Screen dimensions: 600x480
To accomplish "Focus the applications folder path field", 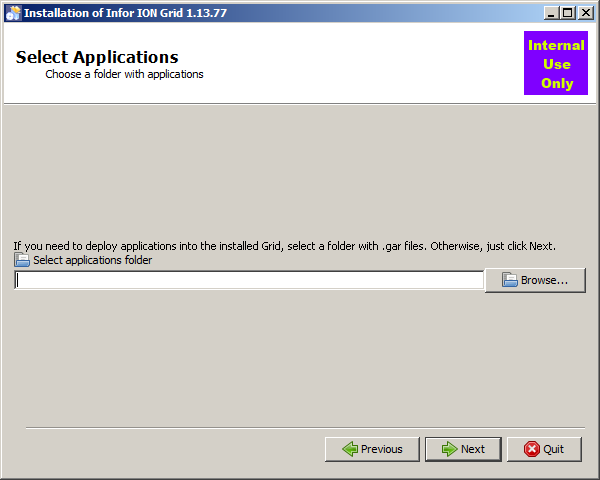I will pyautogui.click(x=248, y=281).
